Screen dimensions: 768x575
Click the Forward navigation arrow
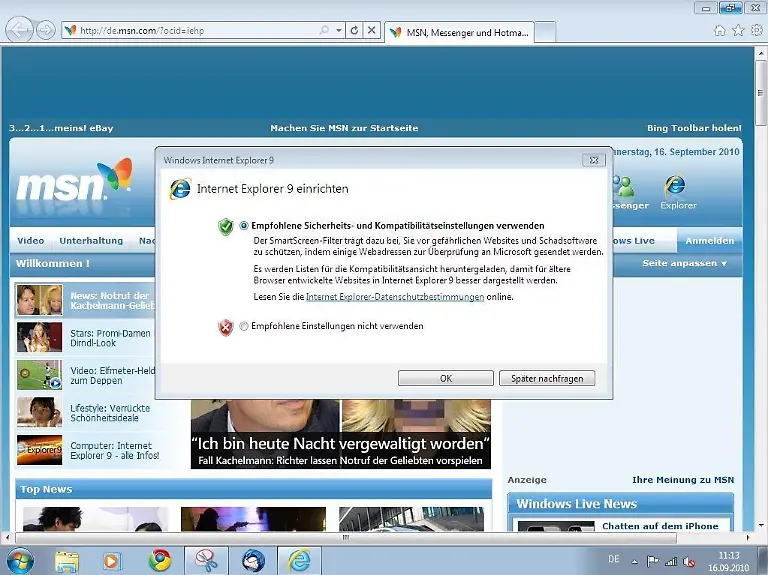click(x=46, y=30)
